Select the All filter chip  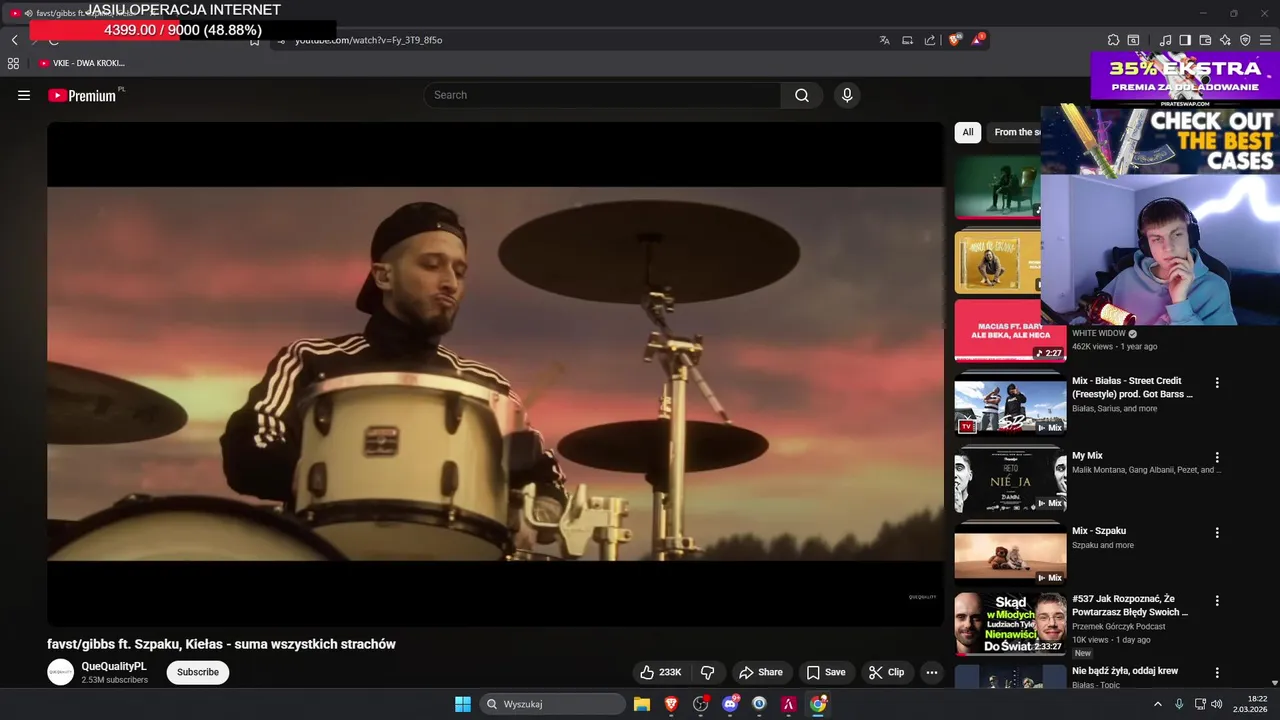[967, 132]
